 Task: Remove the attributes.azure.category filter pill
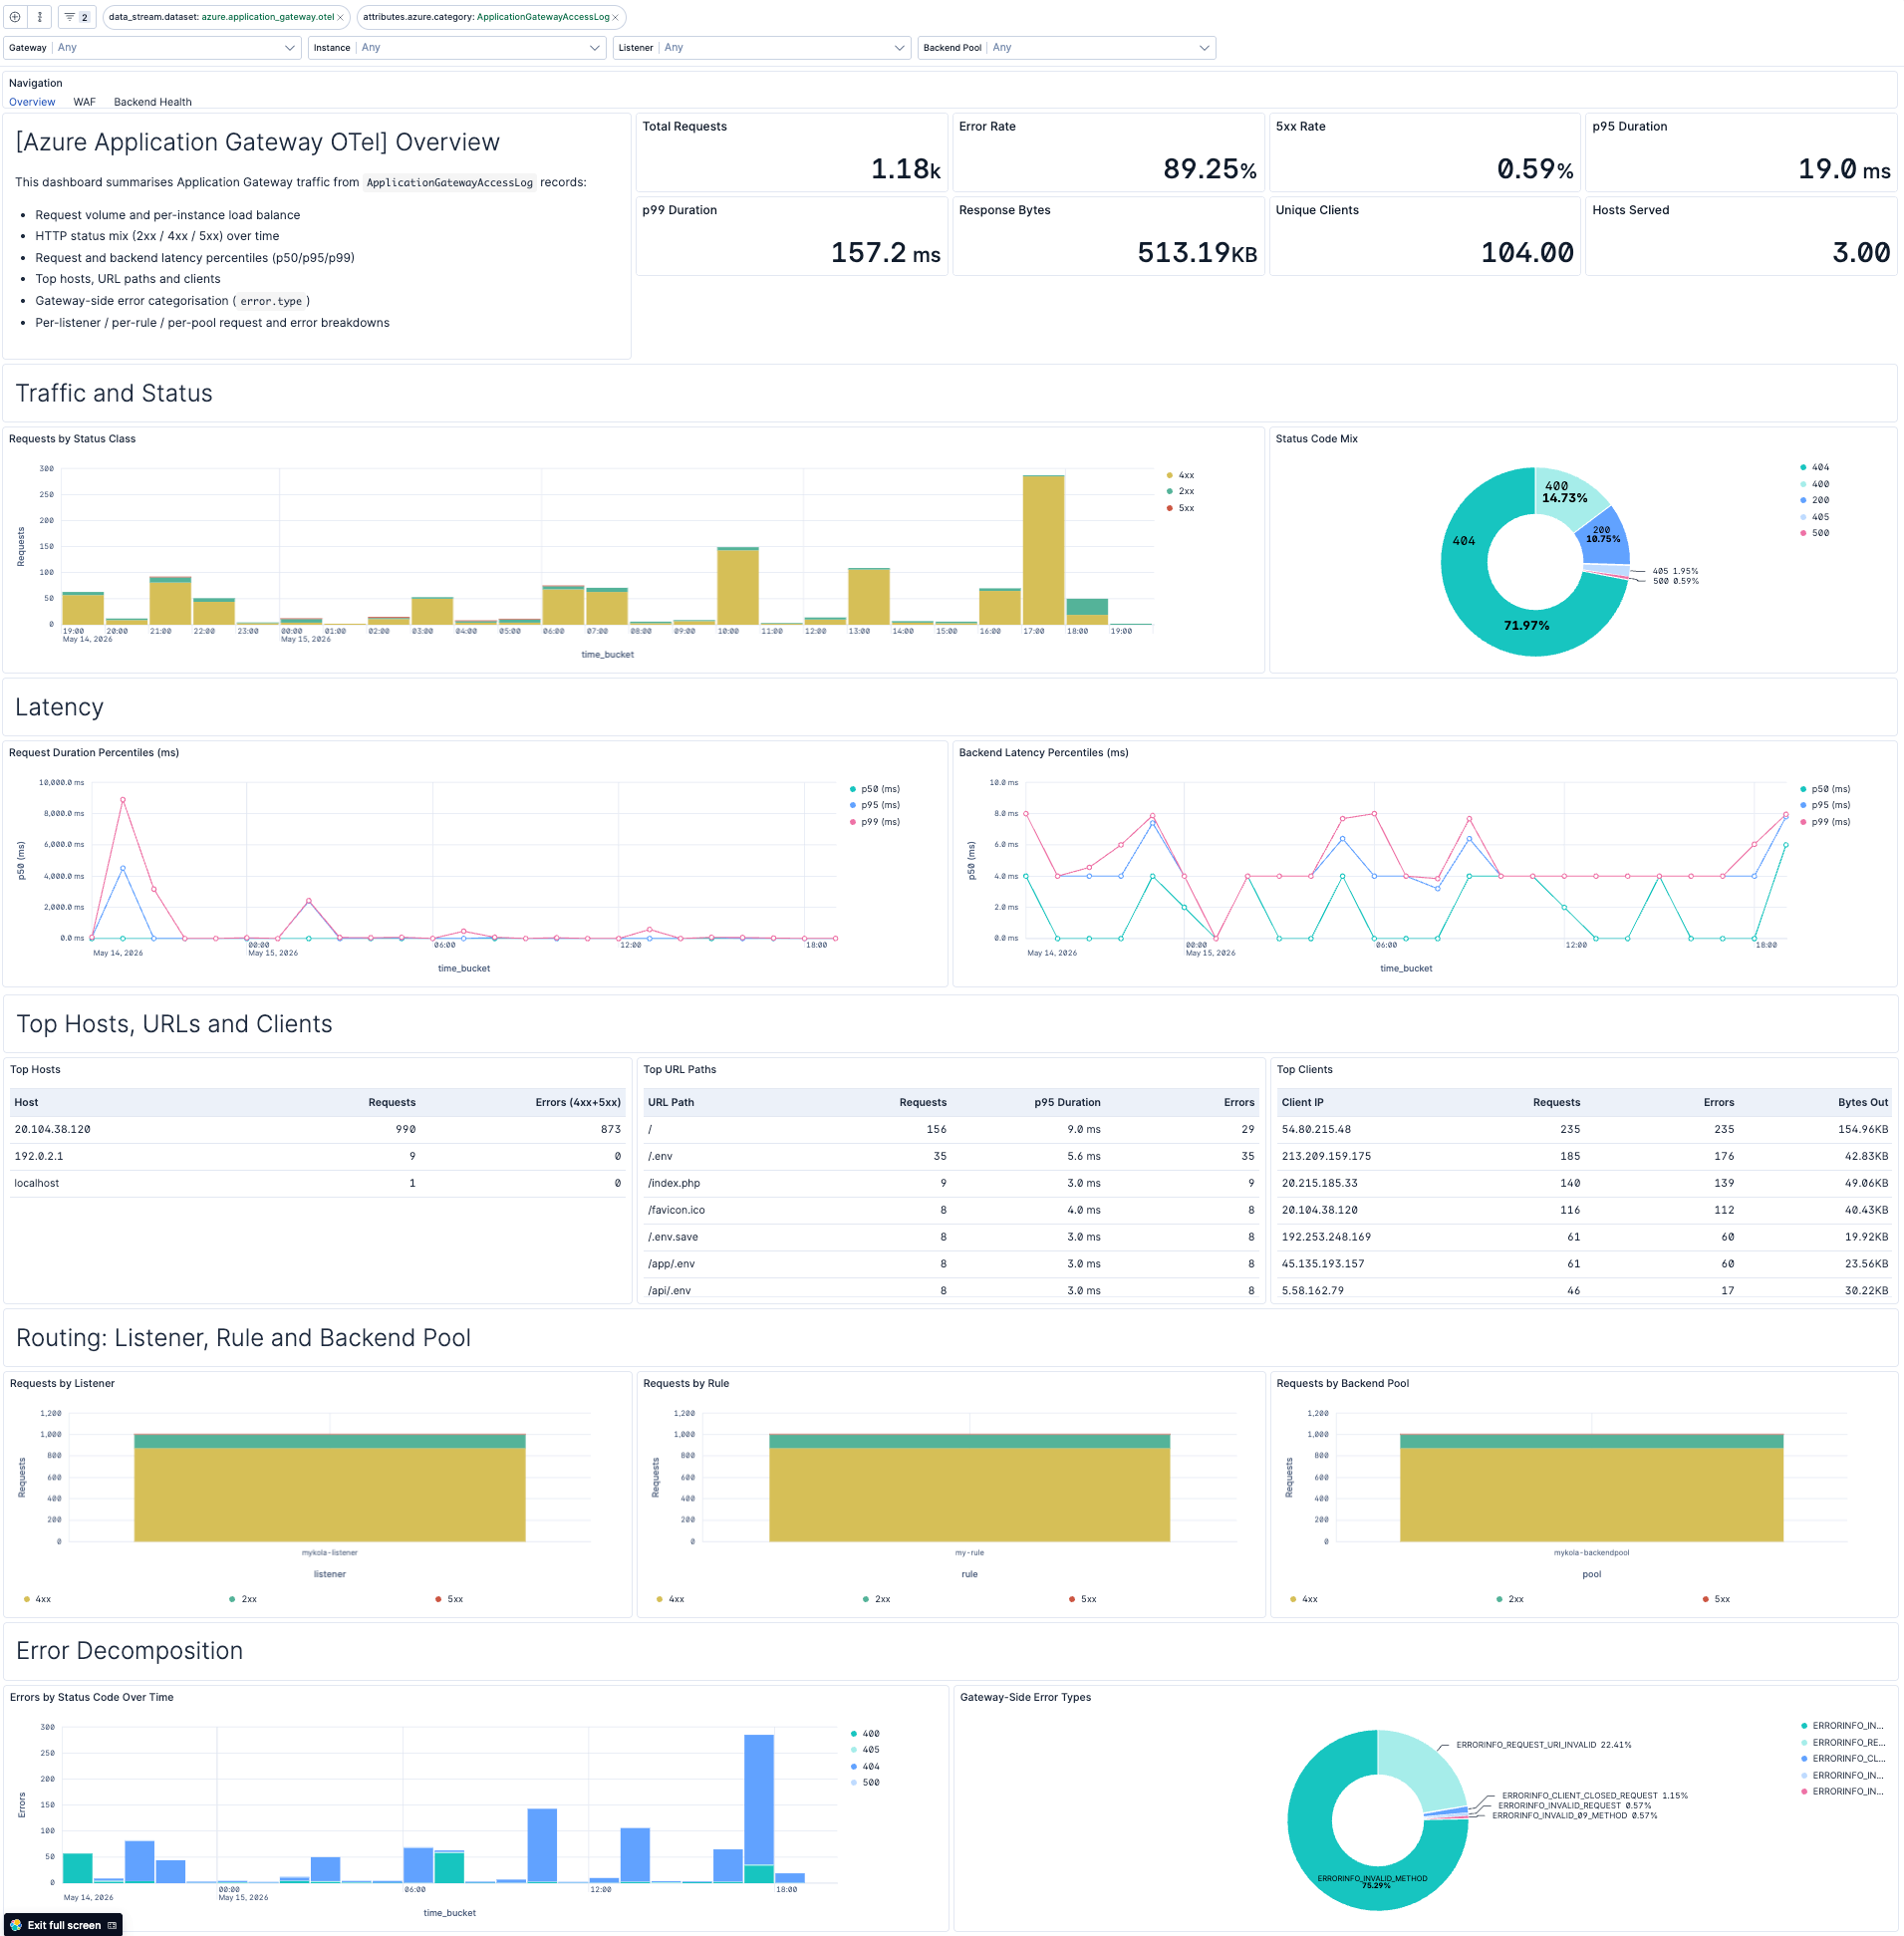pos(615,17)
